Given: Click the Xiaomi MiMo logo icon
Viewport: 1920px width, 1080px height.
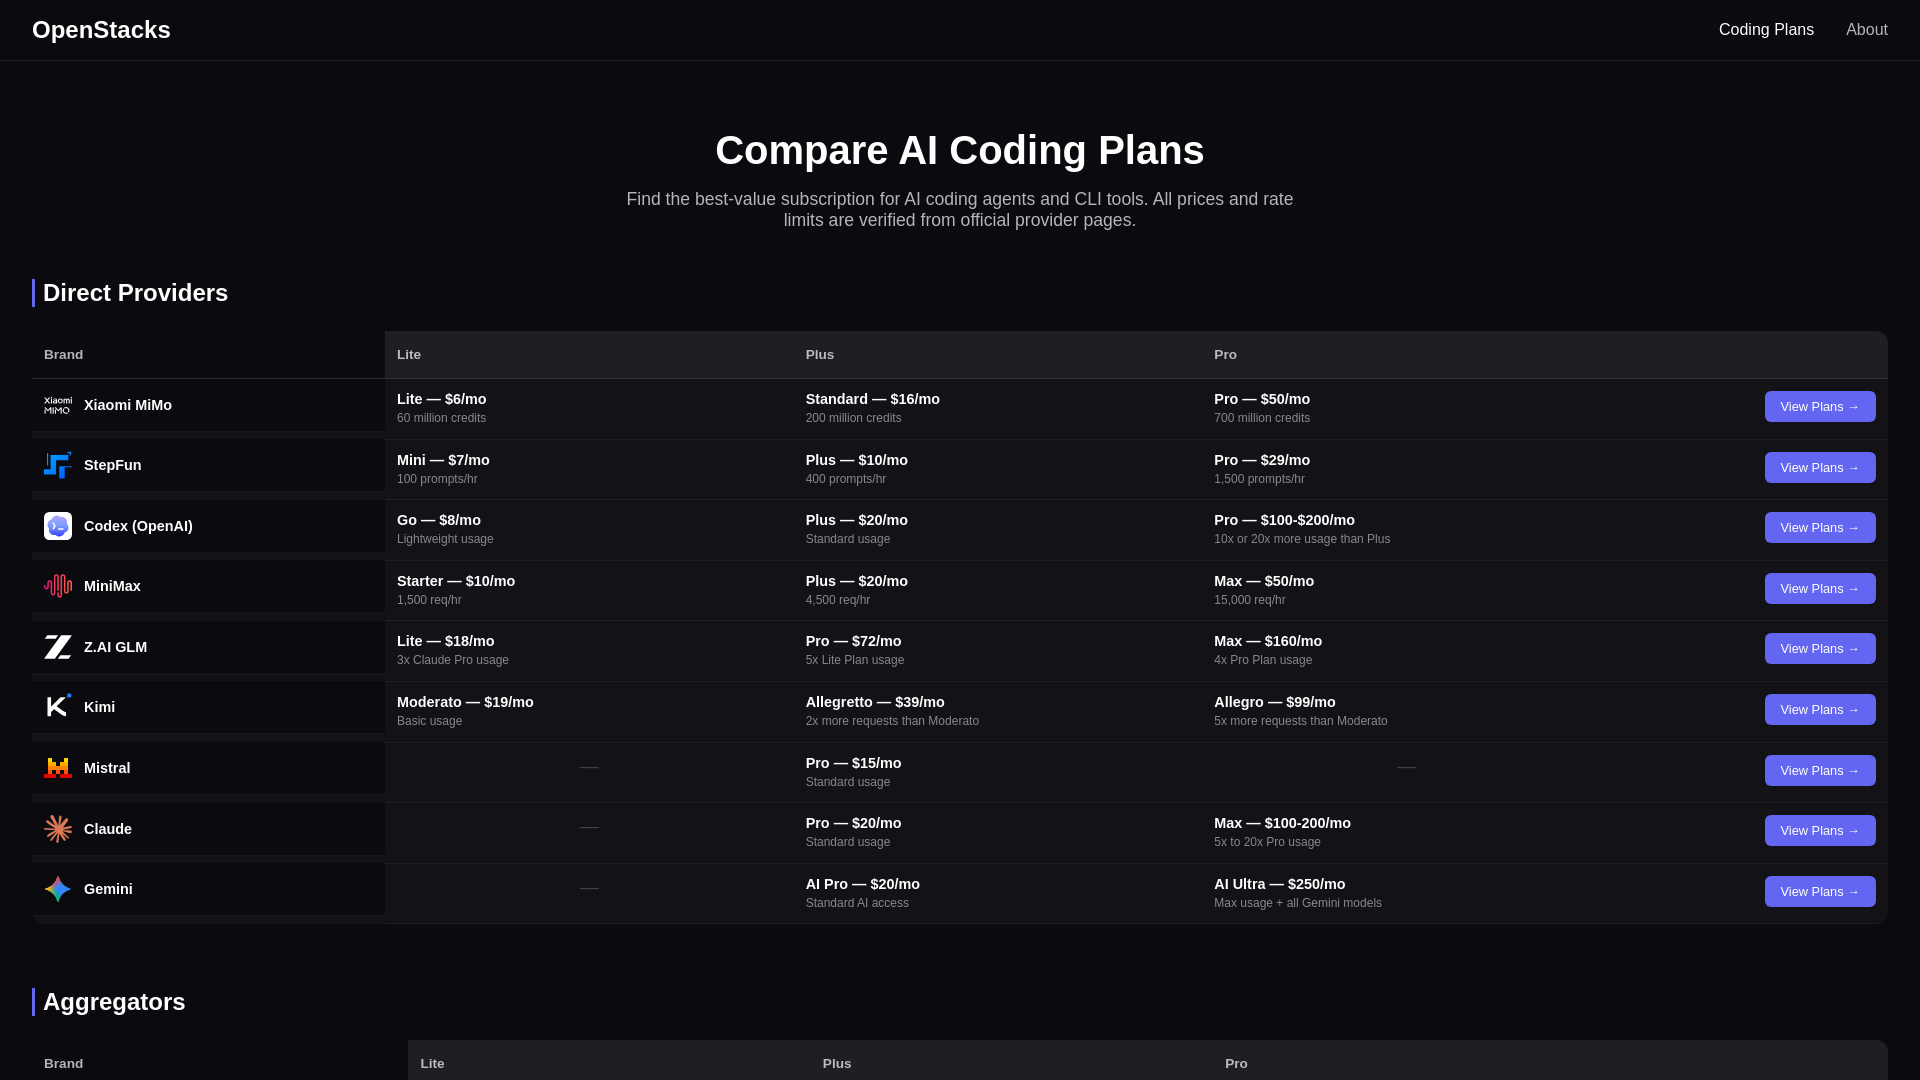Looking at the screenshot, I should (x=58, y=405).
